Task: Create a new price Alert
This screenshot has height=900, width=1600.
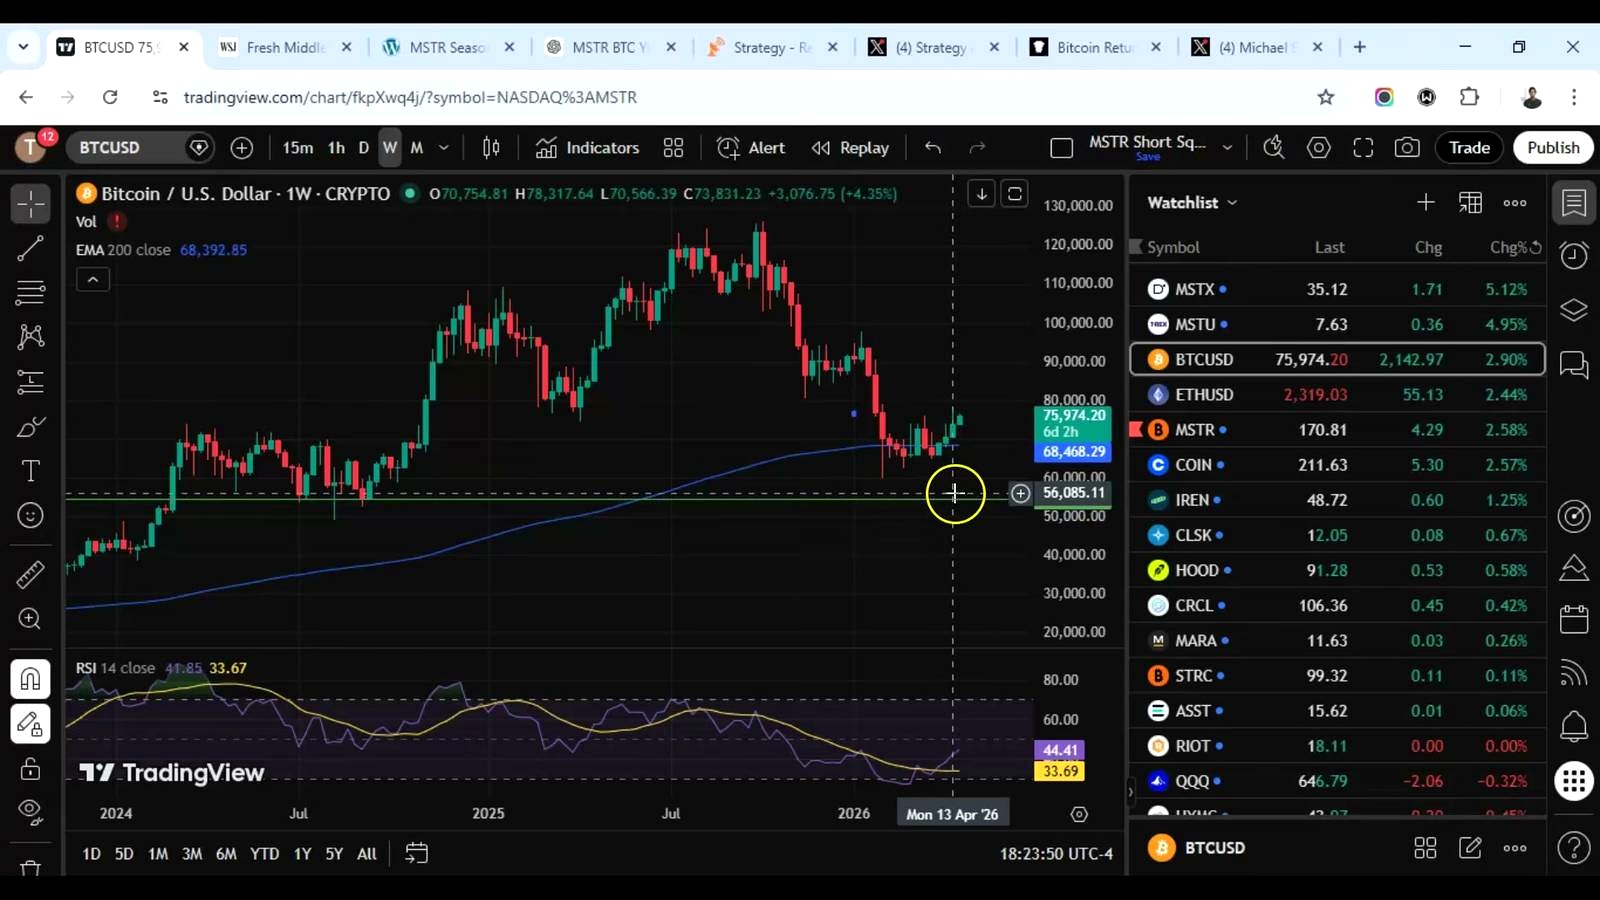Action: coord(751,148)
